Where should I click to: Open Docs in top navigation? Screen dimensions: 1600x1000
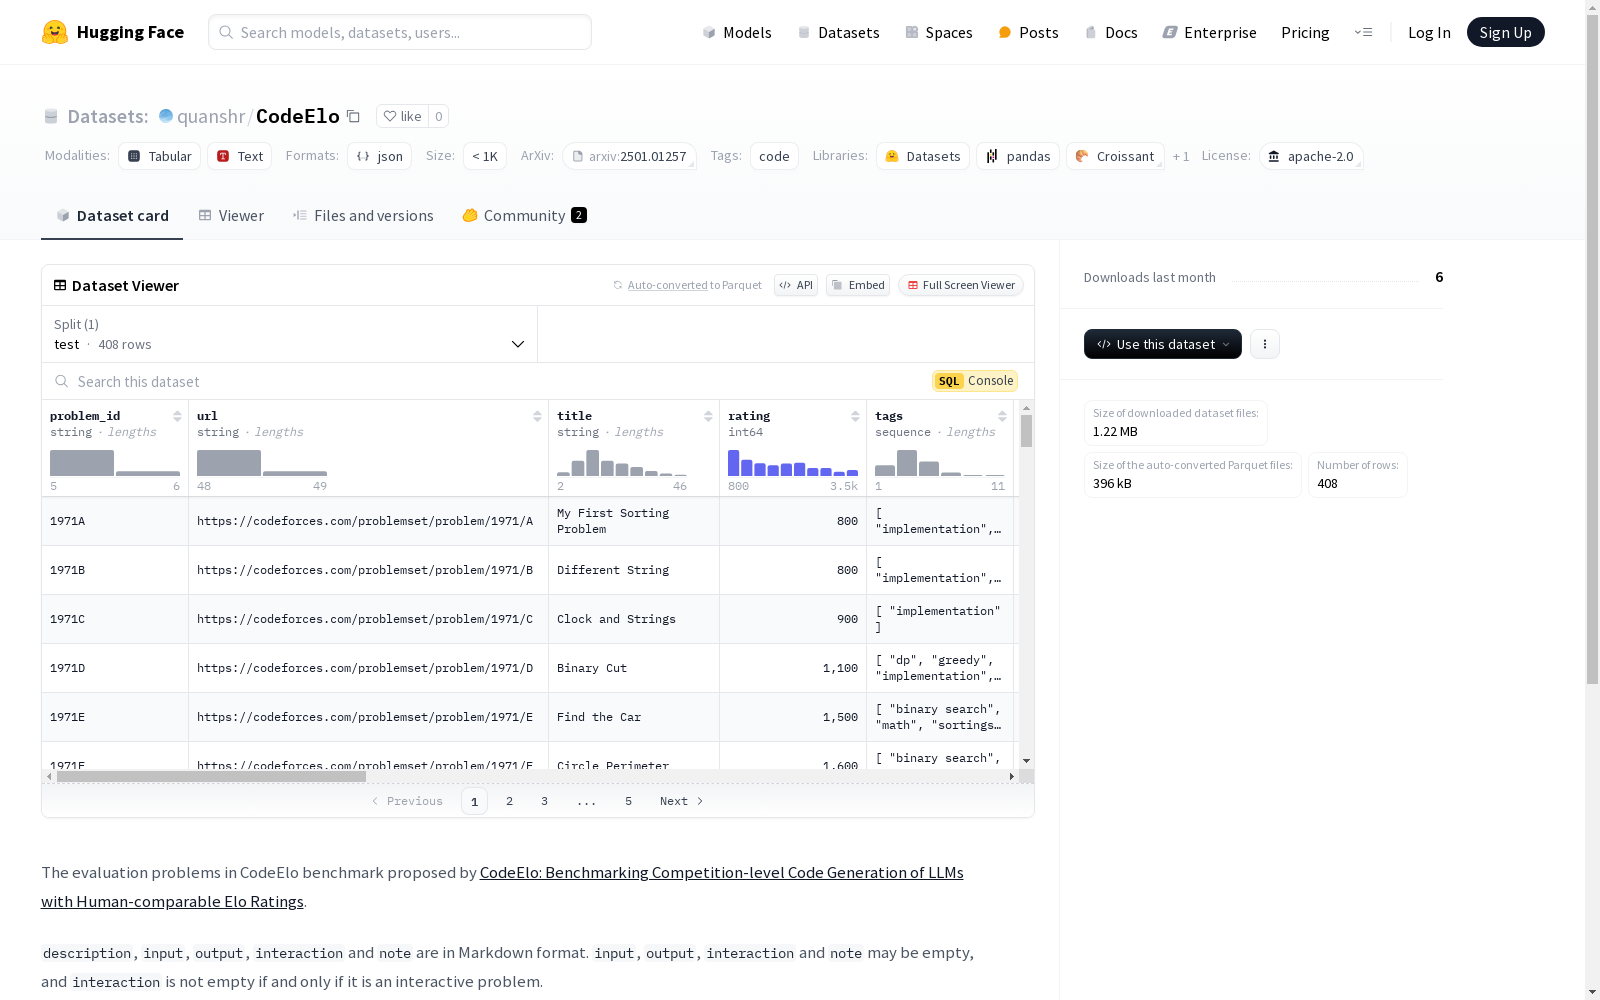pos(1111,32)
